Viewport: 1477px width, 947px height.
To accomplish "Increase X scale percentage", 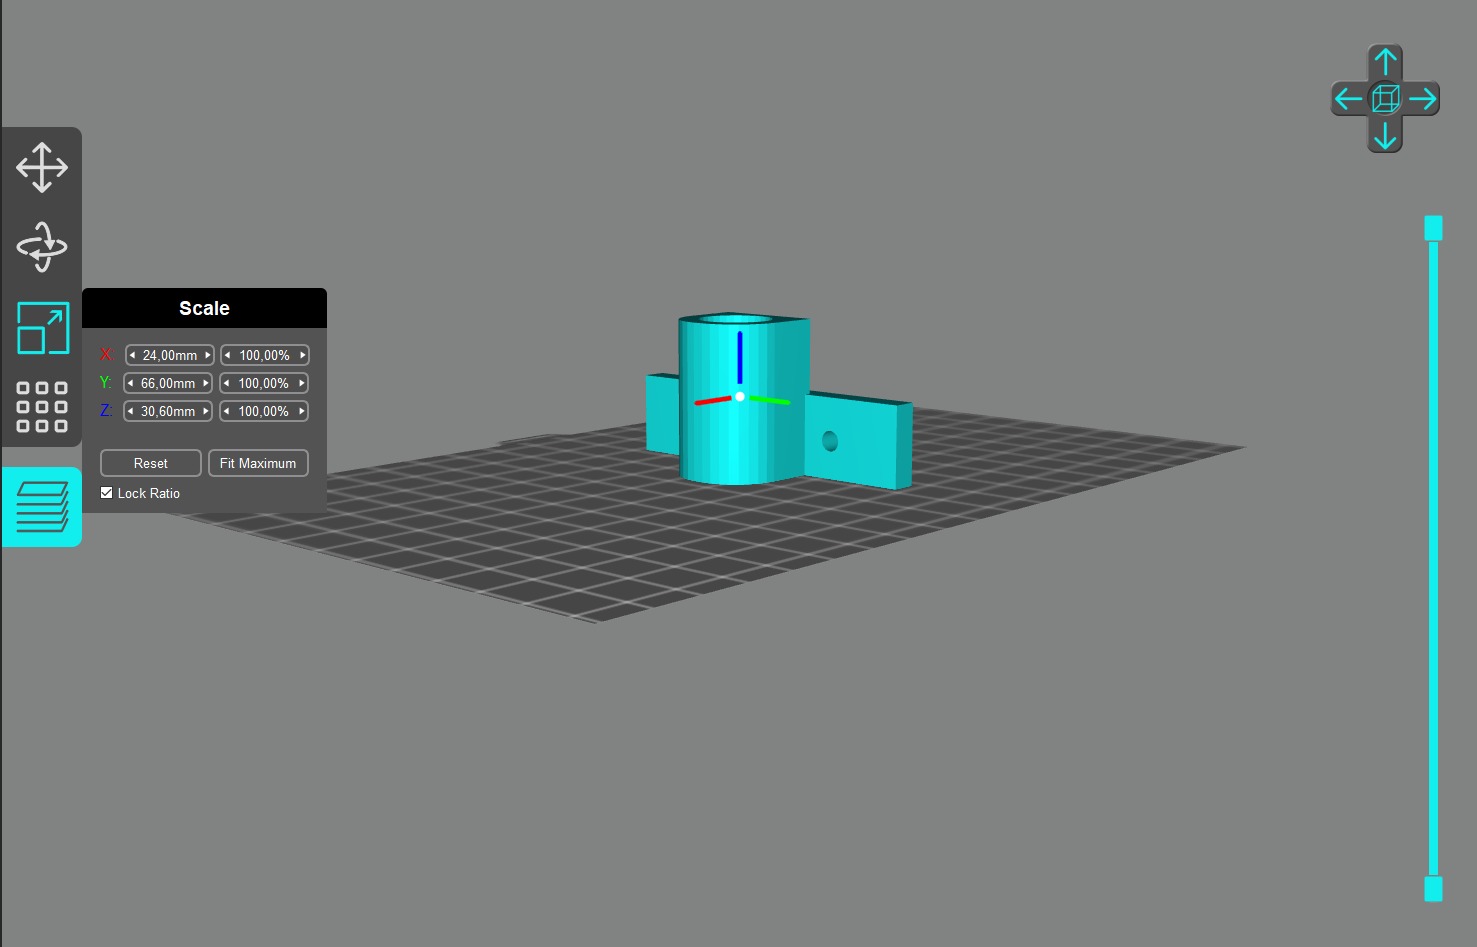I will pyautogui.click(x=302, y=355).
